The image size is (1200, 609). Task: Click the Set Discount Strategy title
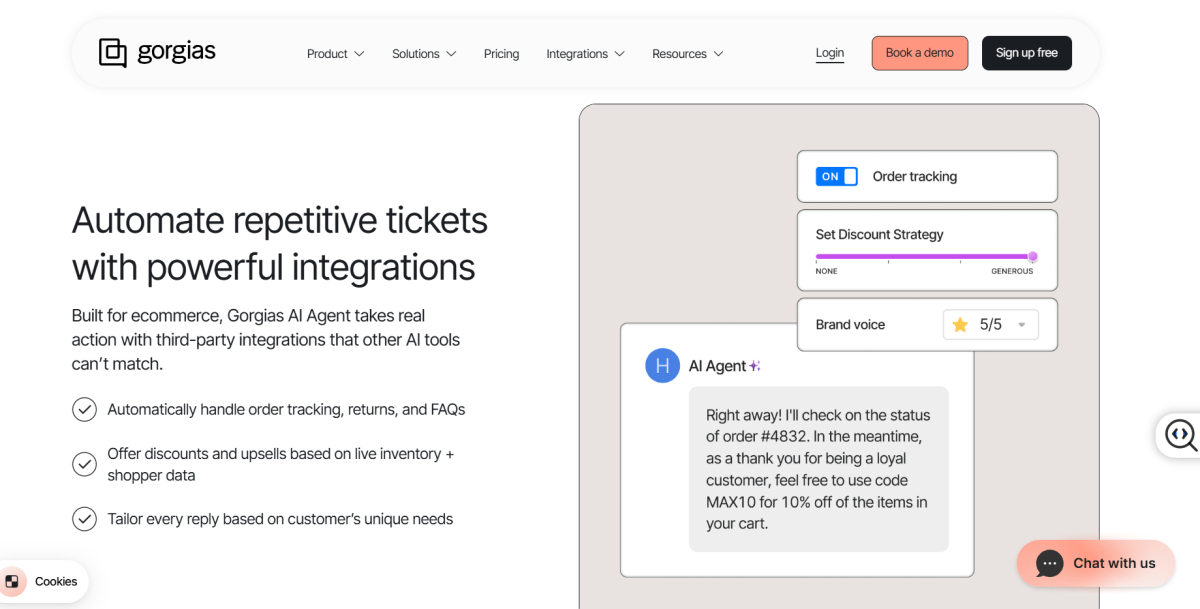coord(880,234)
